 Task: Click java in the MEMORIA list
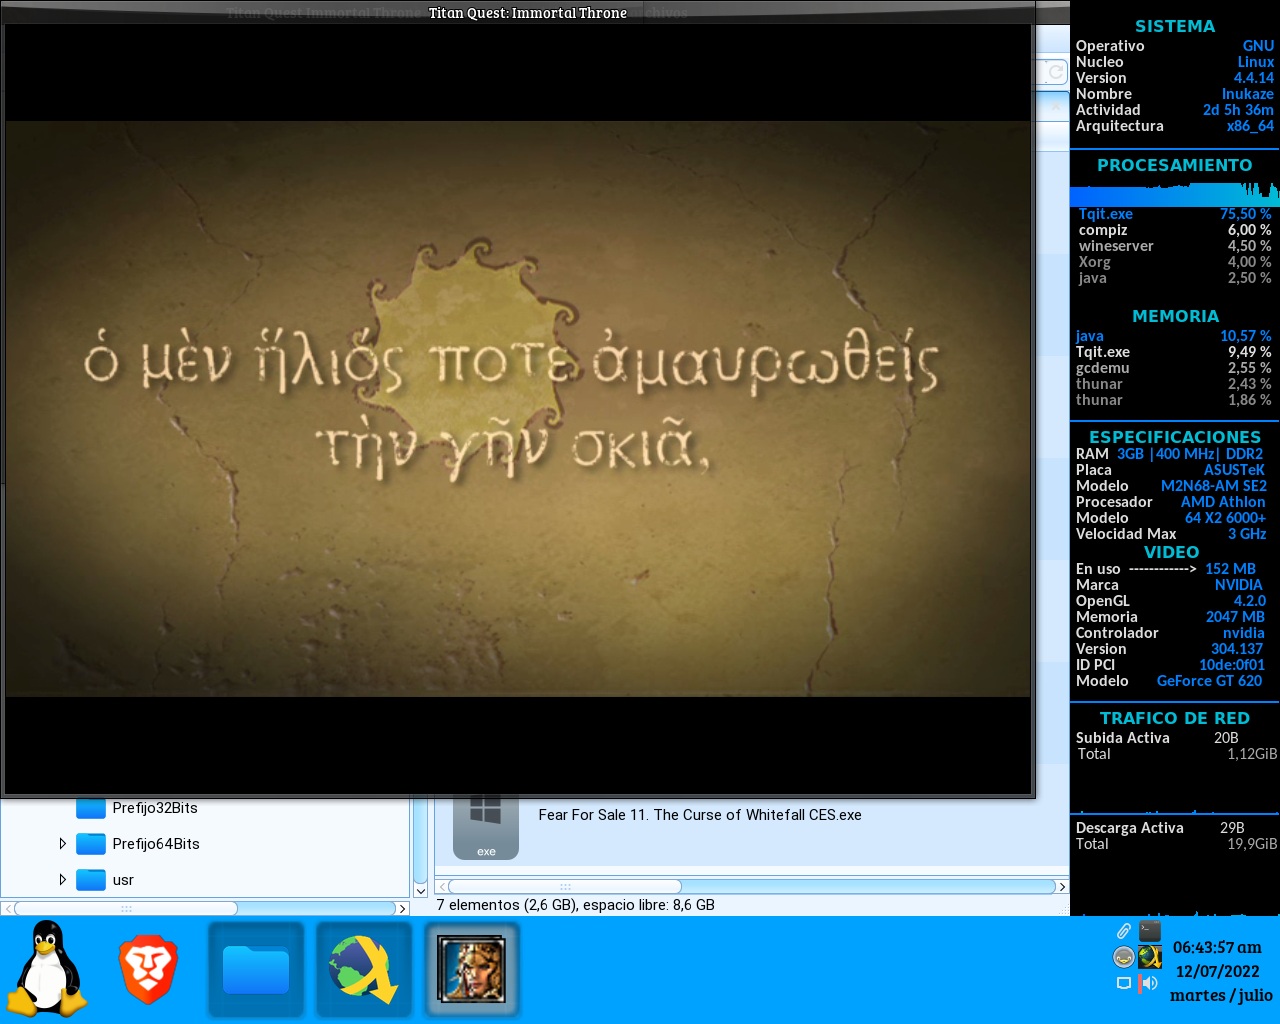point(1089,336)
